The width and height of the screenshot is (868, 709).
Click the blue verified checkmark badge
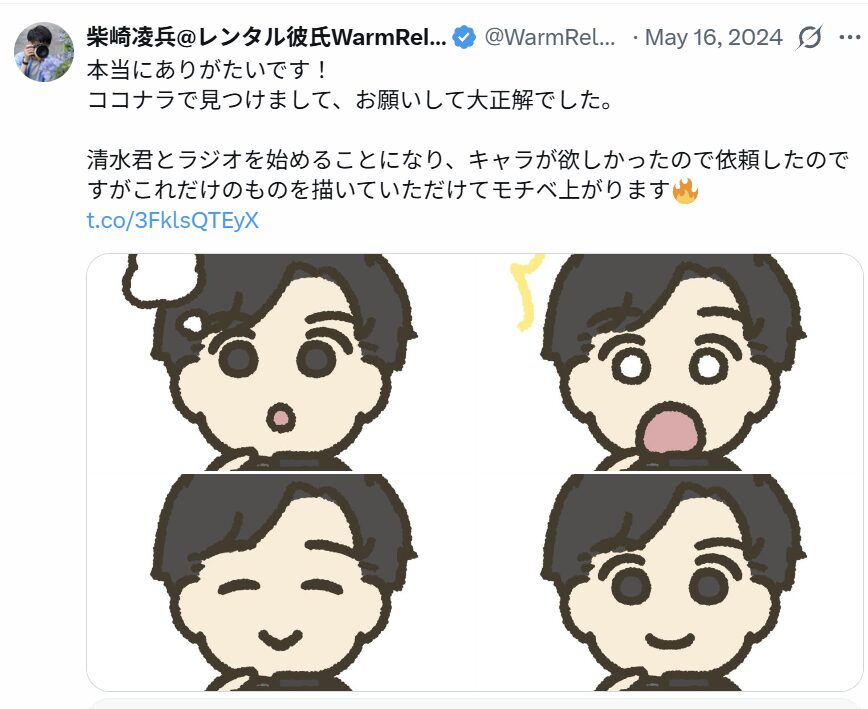(464, 38)
